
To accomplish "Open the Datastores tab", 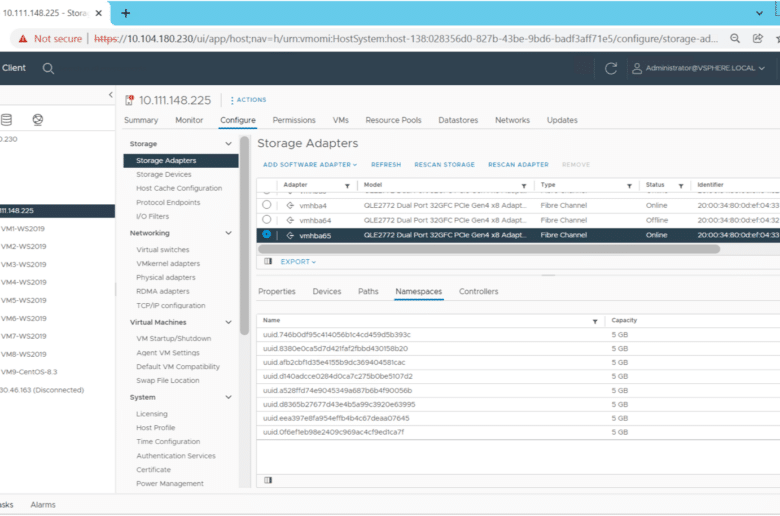I will click(458, 120).
